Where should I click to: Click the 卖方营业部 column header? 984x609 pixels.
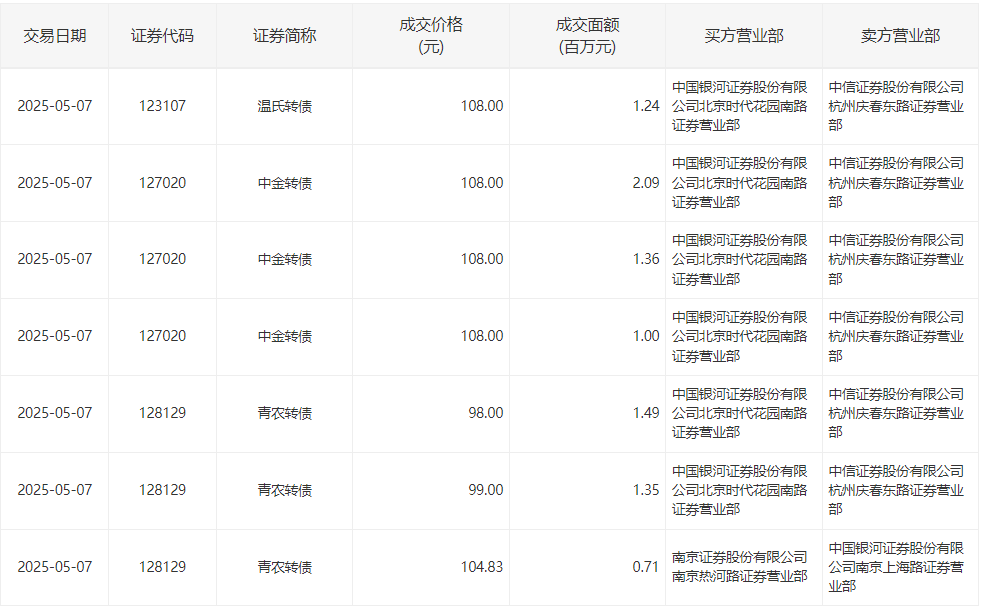pyautogui.click(x=900, y=36)
